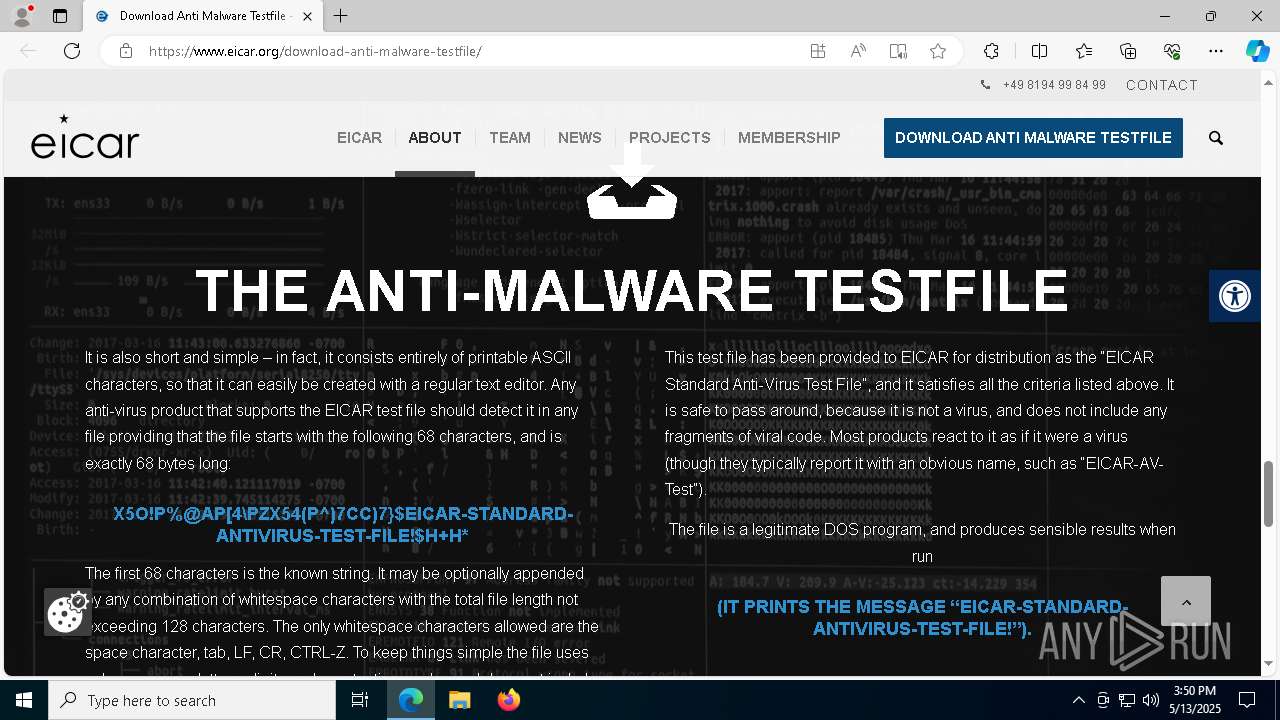Open Collections panel
This screenshot has width=1280, height=720.
click(x=1128, y=51)
